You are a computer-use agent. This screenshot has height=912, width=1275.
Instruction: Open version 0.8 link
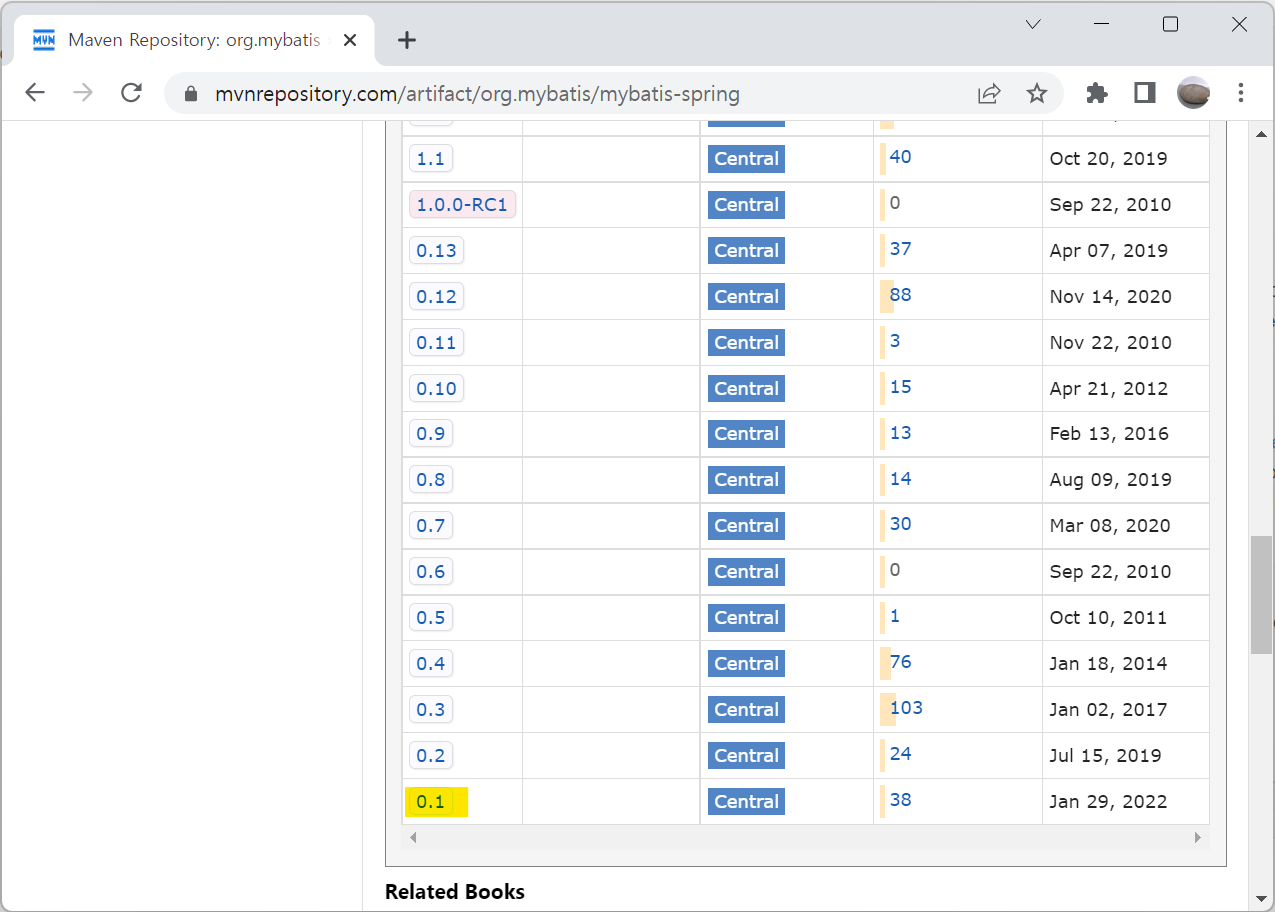pyautogui.click(x=430, y=480)
